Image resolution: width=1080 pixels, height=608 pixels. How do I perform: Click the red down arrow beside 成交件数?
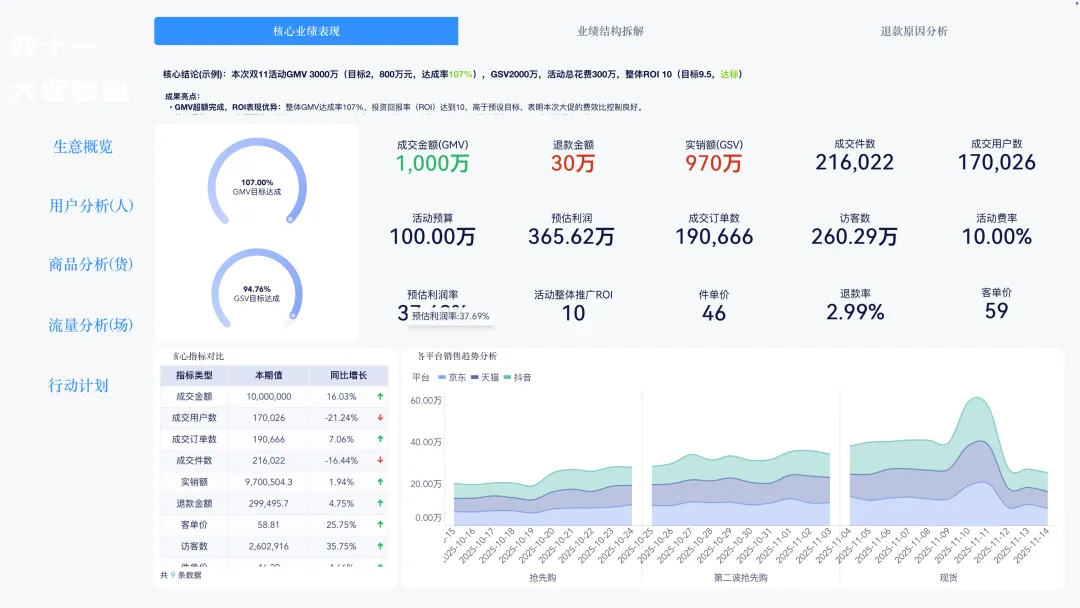379,460
